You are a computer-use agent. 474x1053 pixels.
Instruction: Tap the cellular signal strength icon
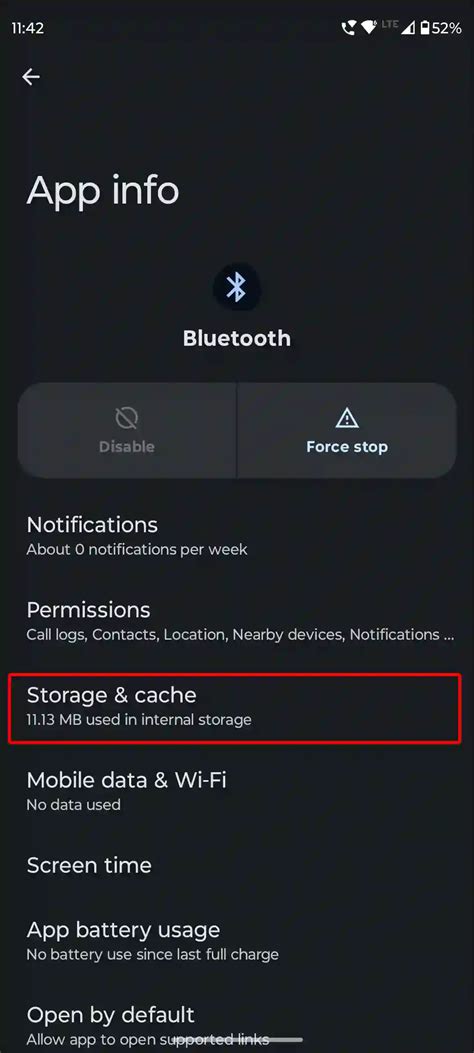[408, 28]
